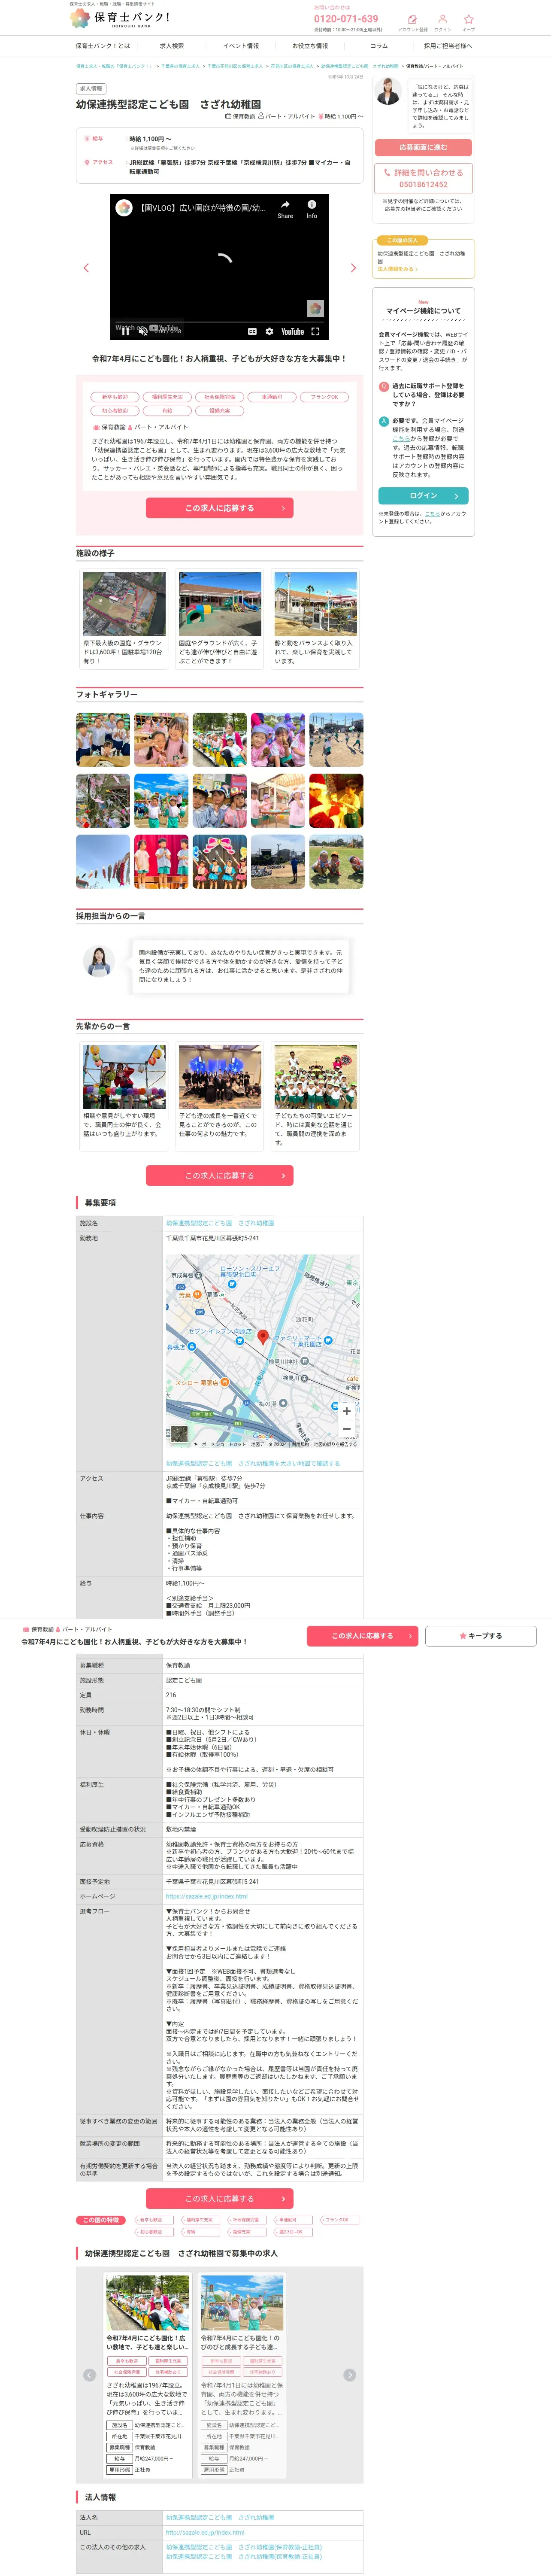The image size is (551, 2576).
Task: Select the ブランクOK tag in top box
Action: tap(323, 397)
